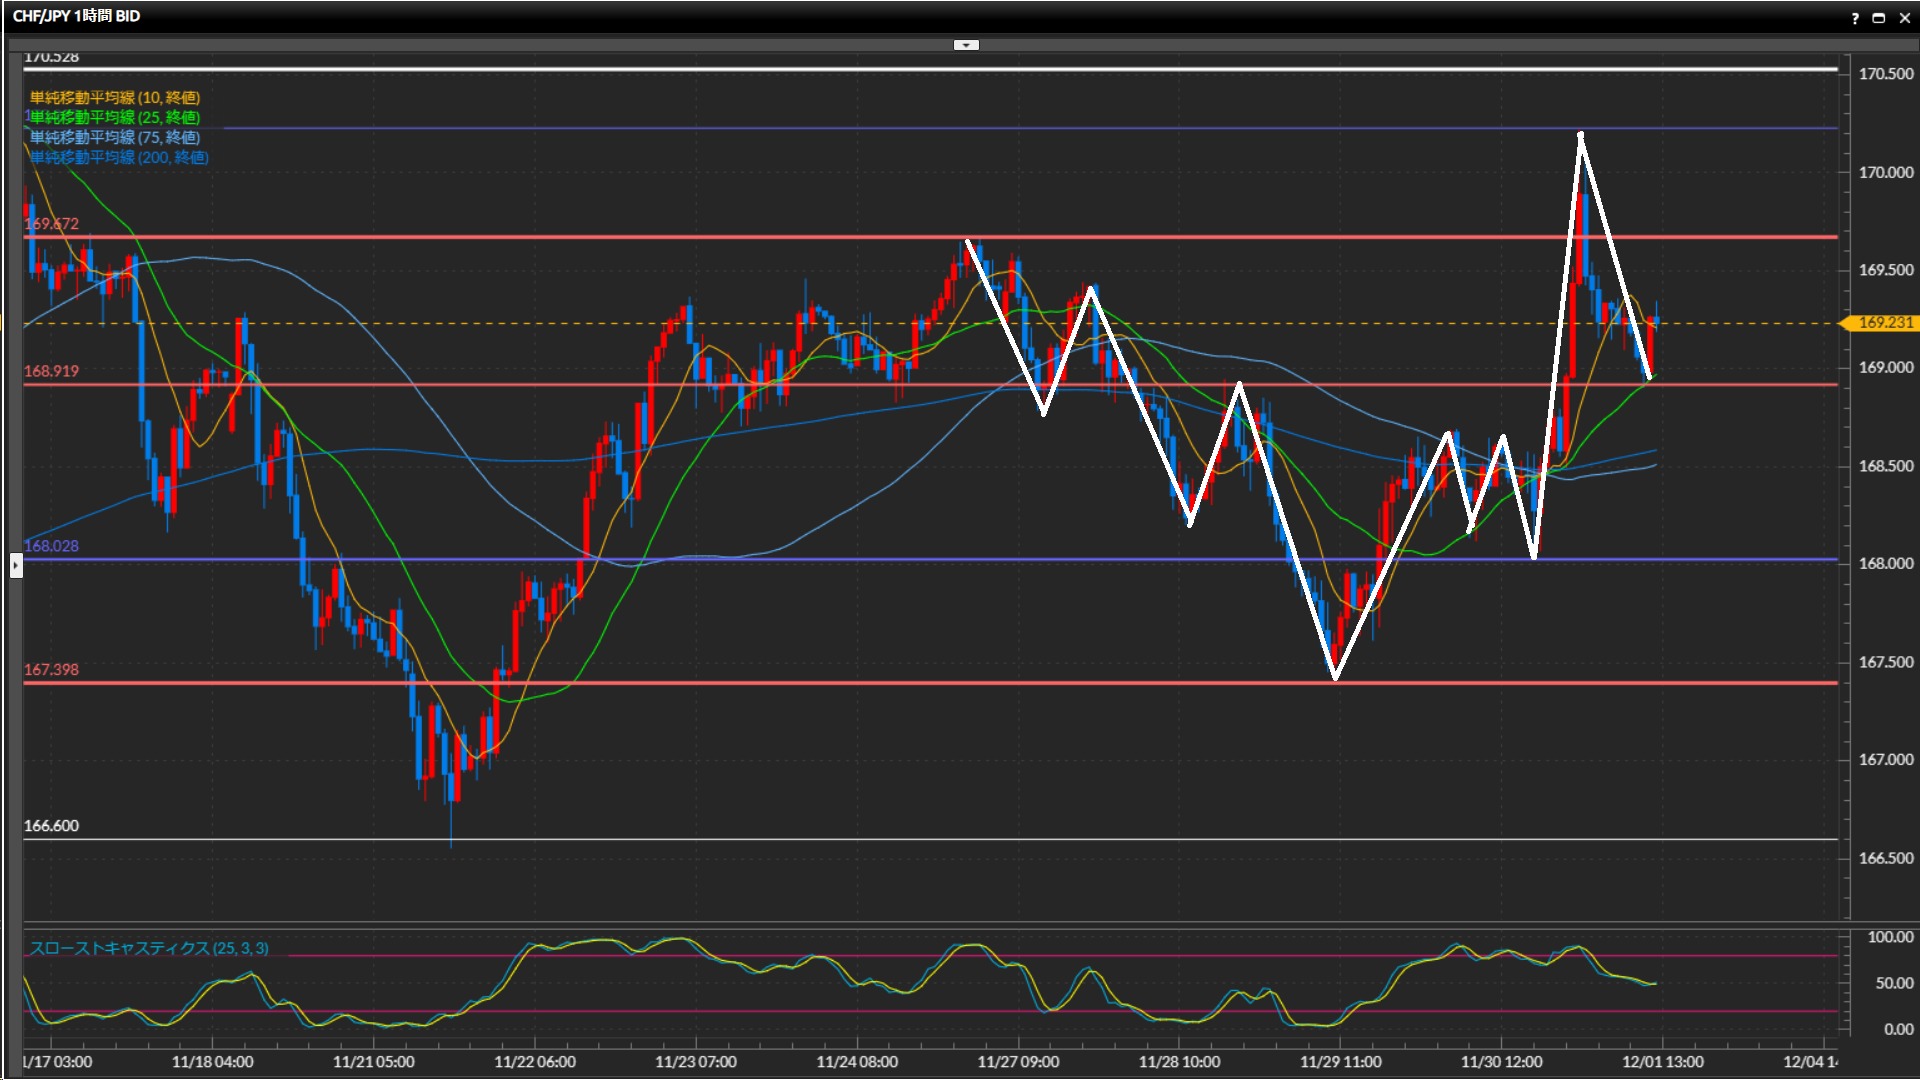This screenshot has height=1080, width=1920.
Task: Click the 75-period moving average legend
Action: click(115, 137)
